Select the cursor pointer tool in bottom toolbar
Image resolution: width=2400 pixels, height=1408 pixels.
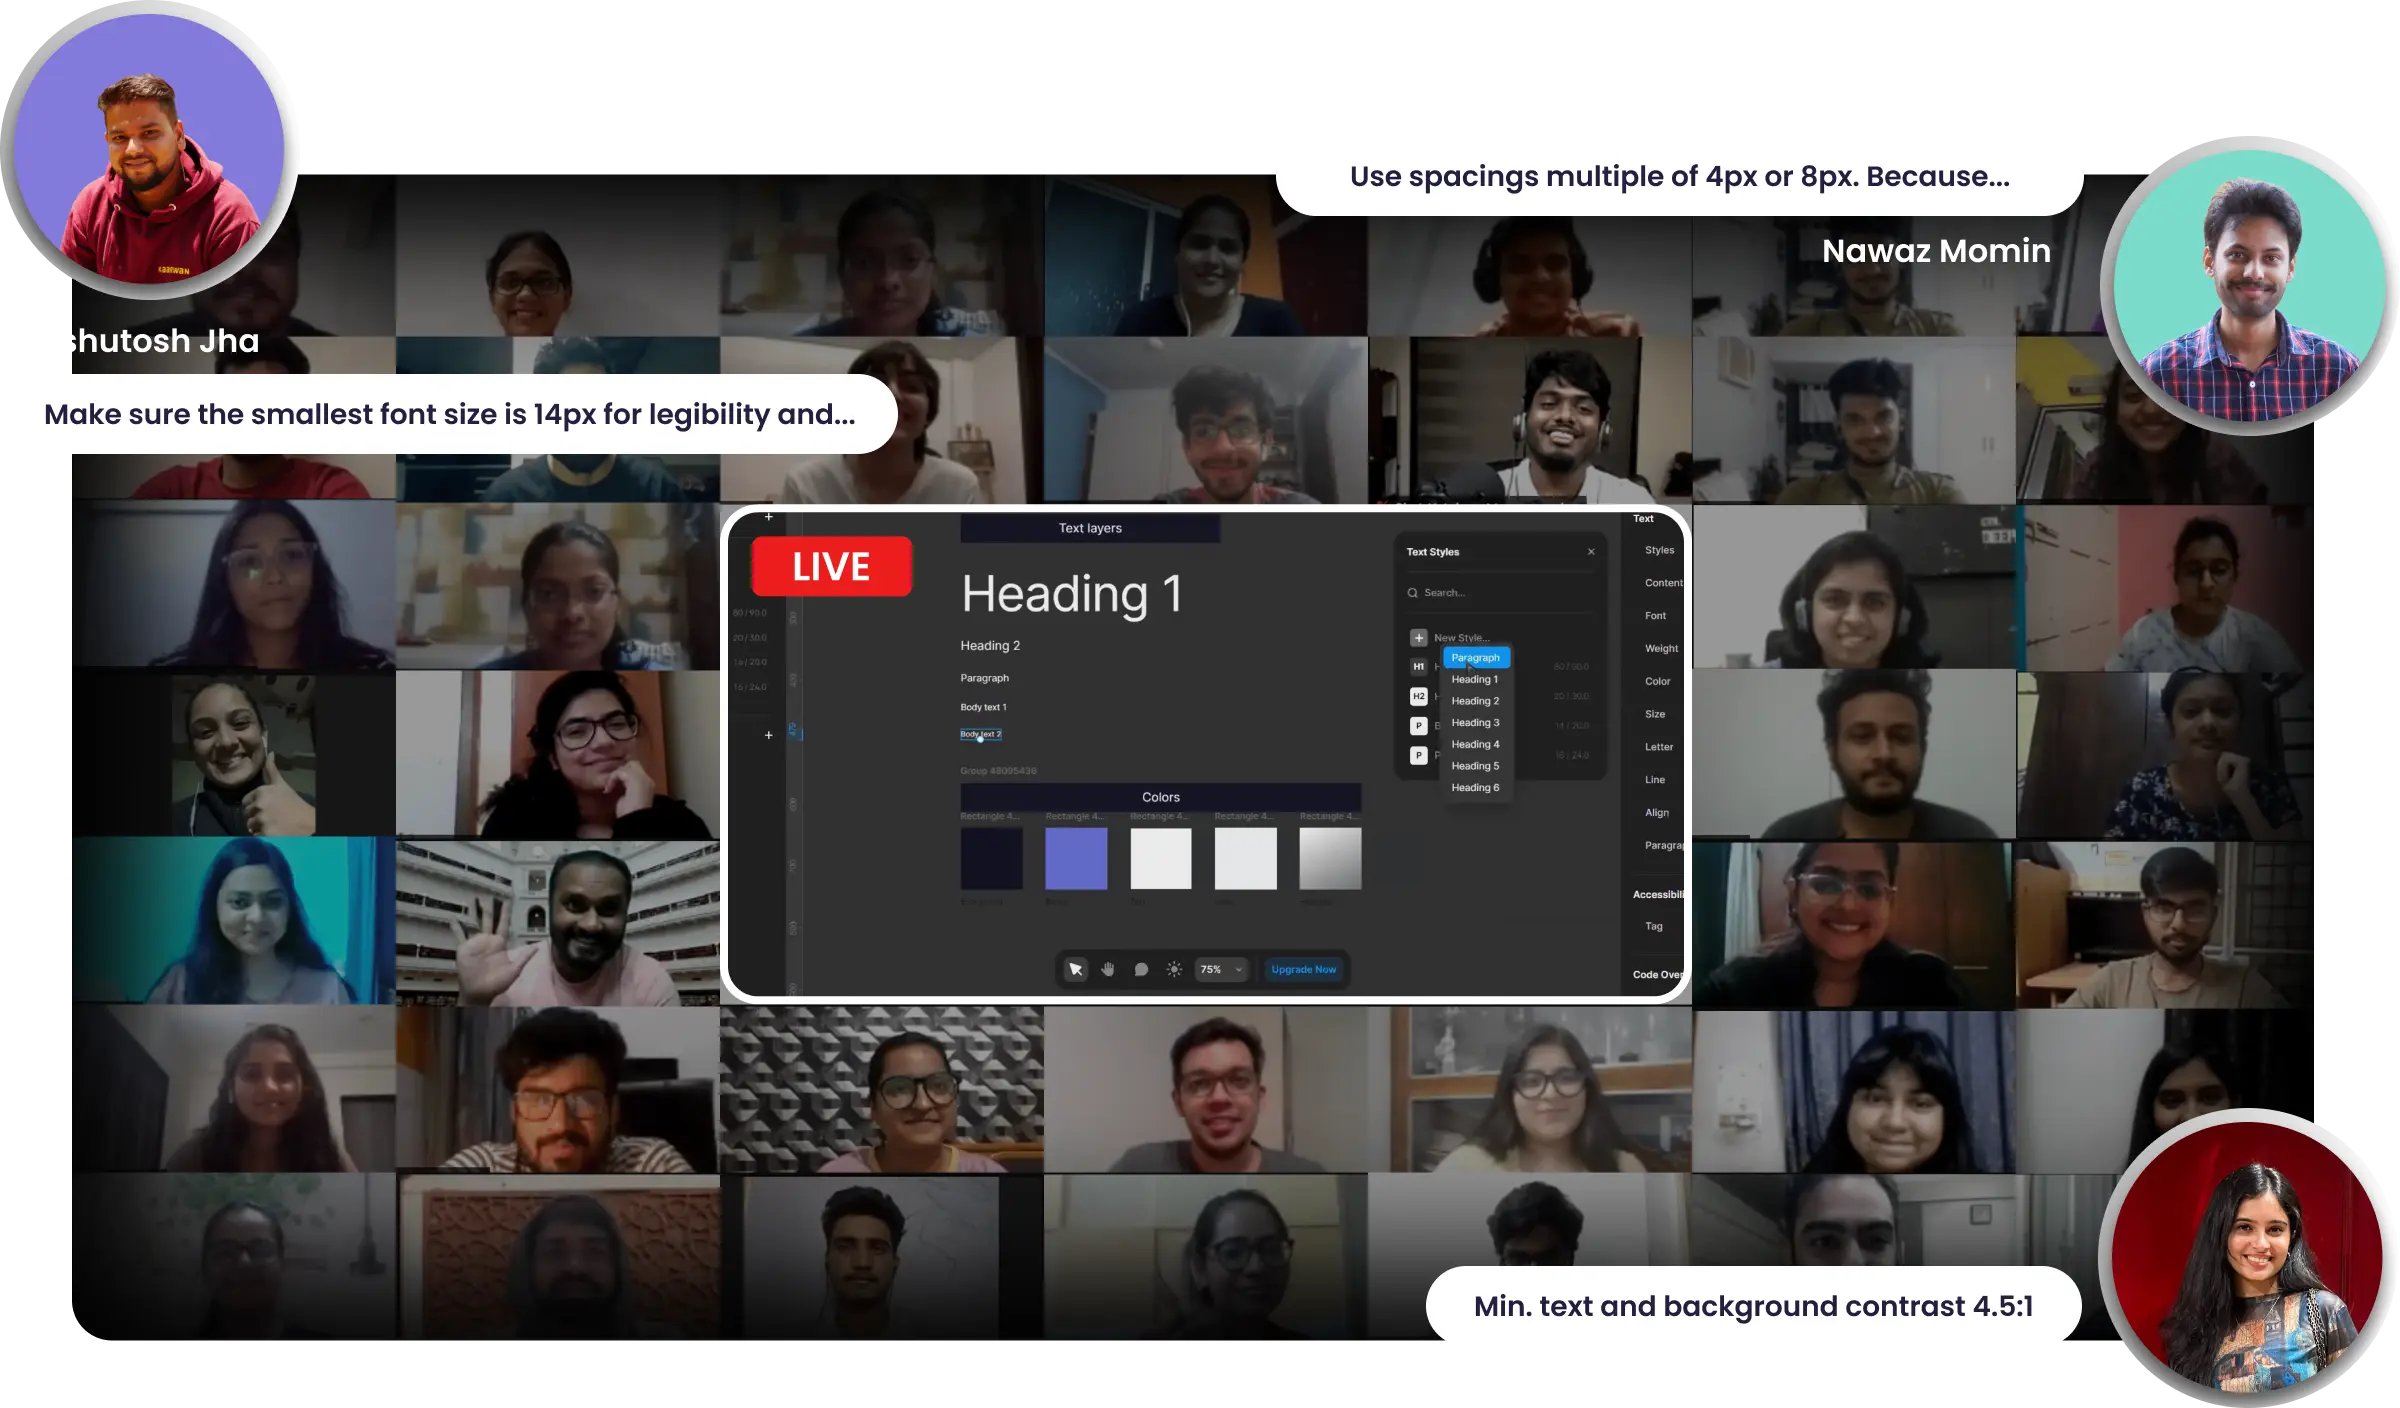coord(1075,969)
